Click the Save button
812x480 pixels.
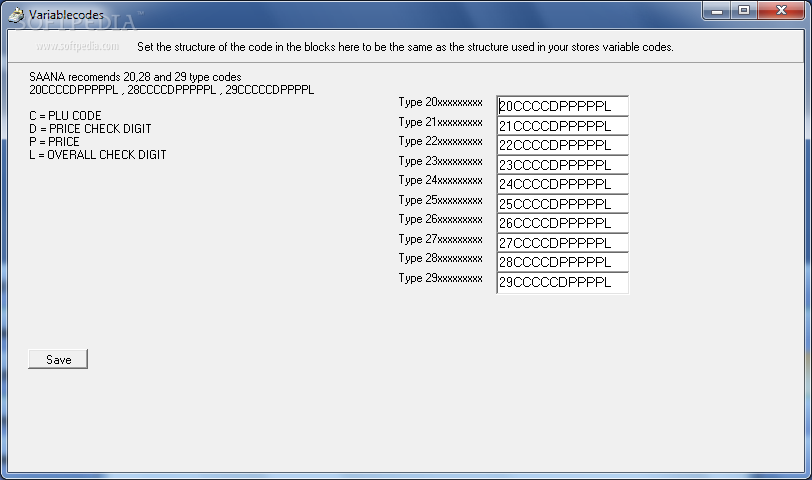click(58, 359)
